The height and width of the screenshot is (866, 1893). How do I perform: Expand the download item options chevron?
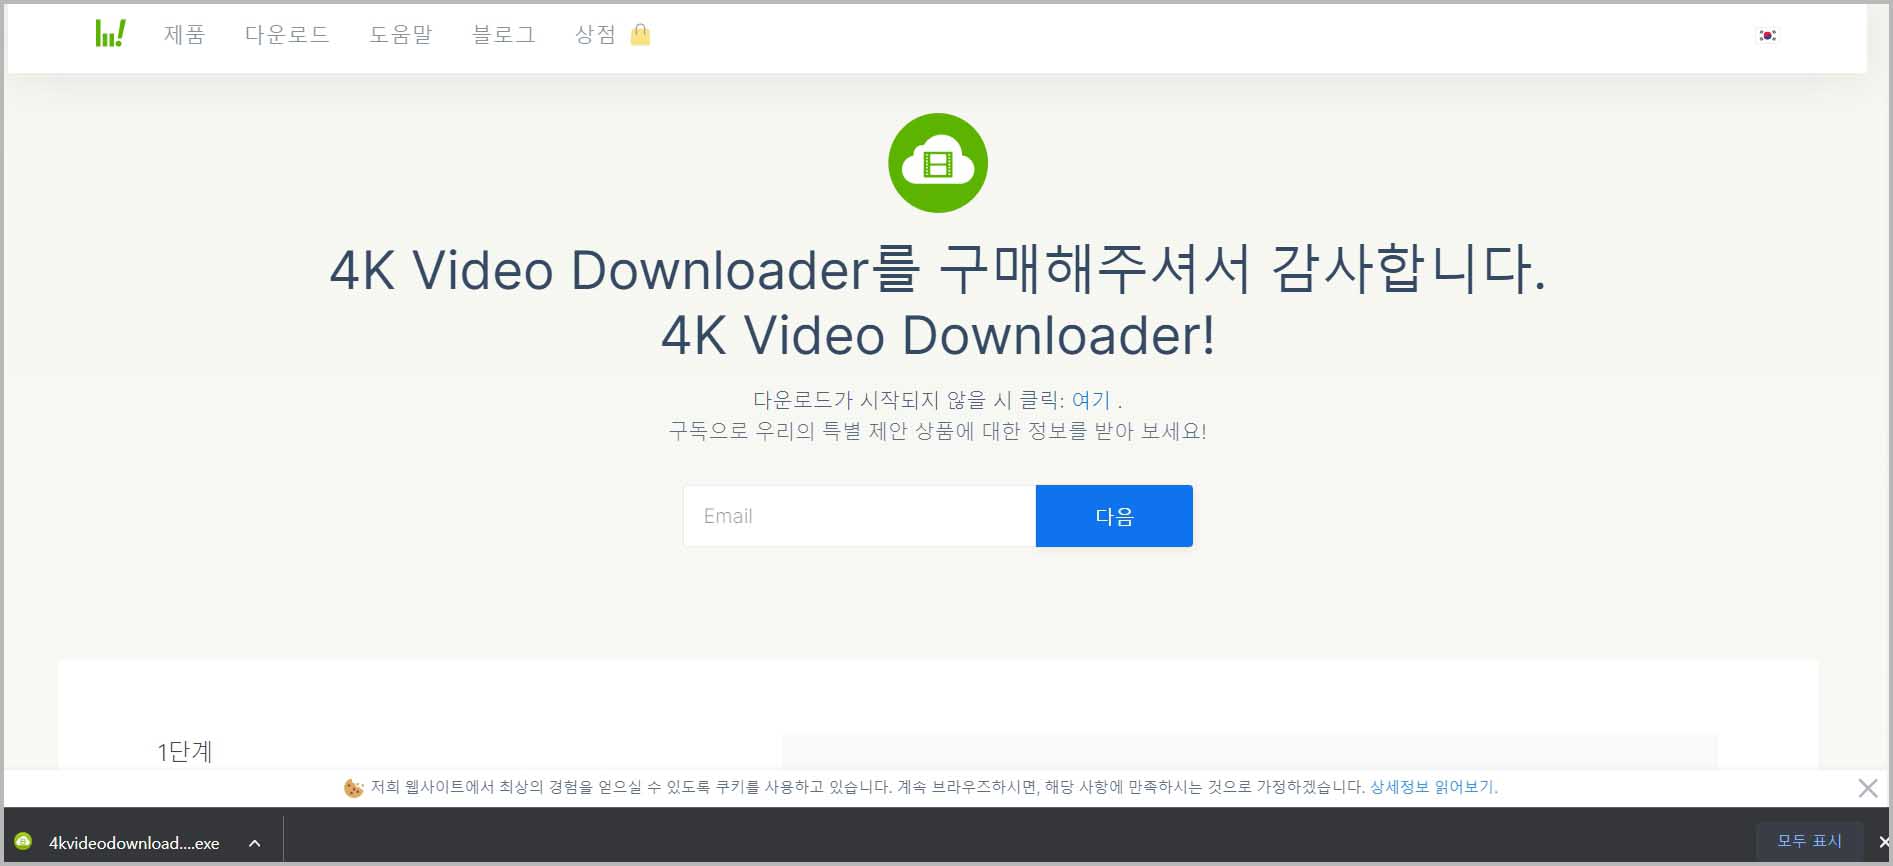255,843
